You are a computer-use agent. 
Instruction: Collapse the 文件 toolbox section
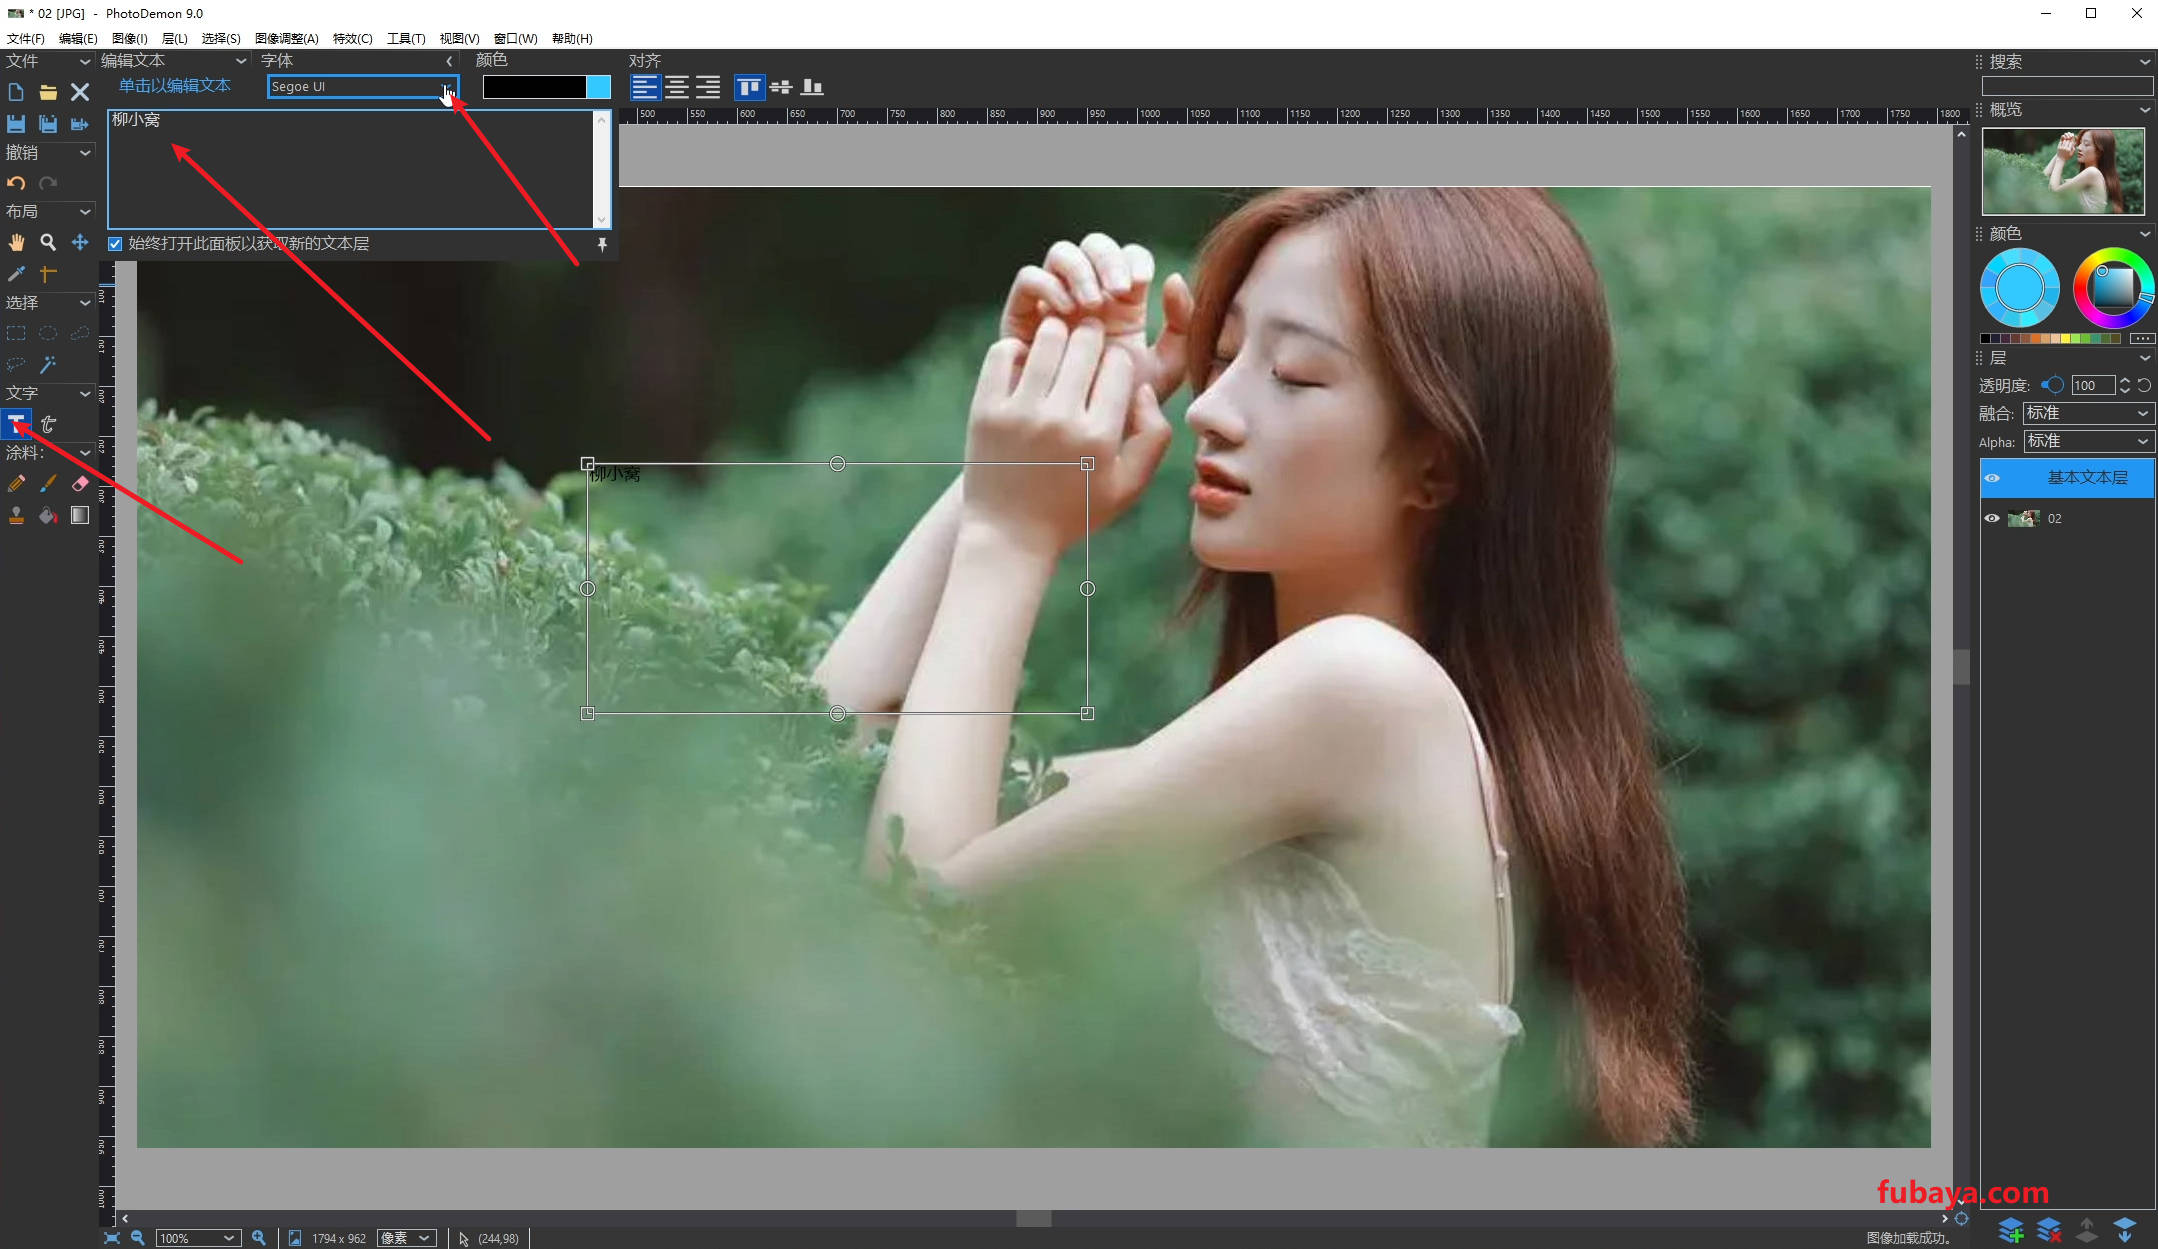84,62
